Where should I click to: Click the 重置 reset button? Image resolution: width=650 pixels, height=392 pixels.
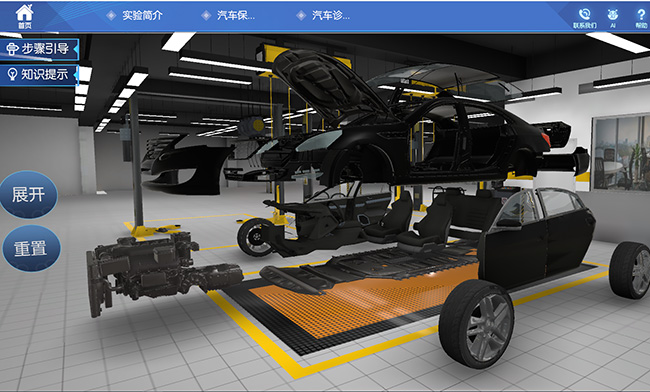(31, 249)
